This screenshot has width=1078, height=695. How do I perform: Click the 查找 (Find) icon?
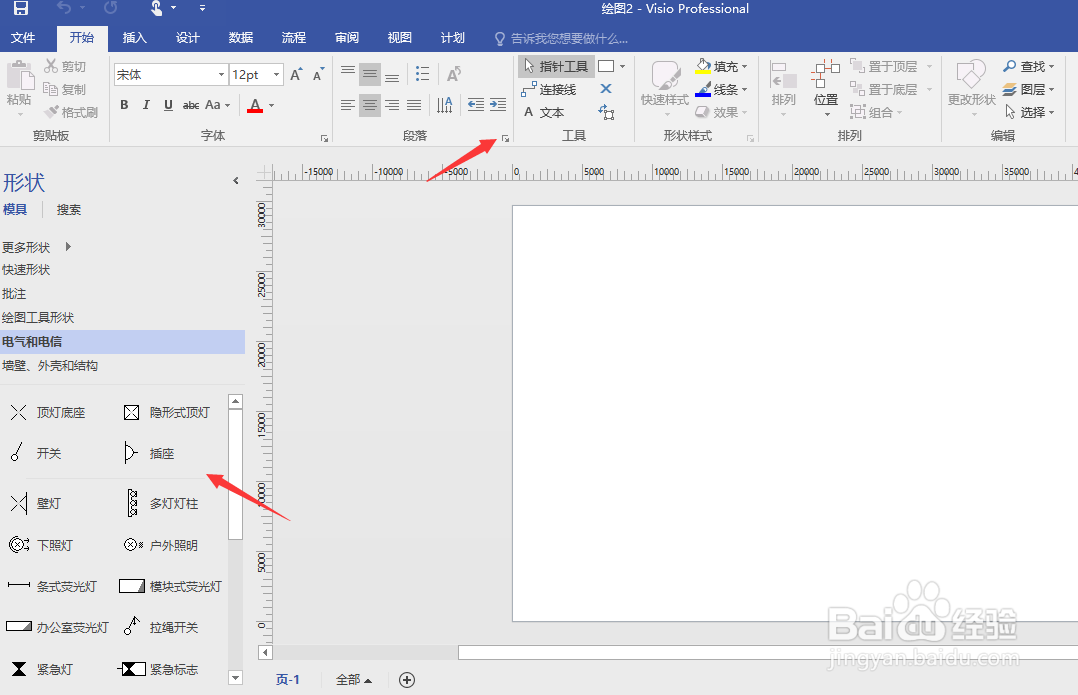click(1028, 66)
